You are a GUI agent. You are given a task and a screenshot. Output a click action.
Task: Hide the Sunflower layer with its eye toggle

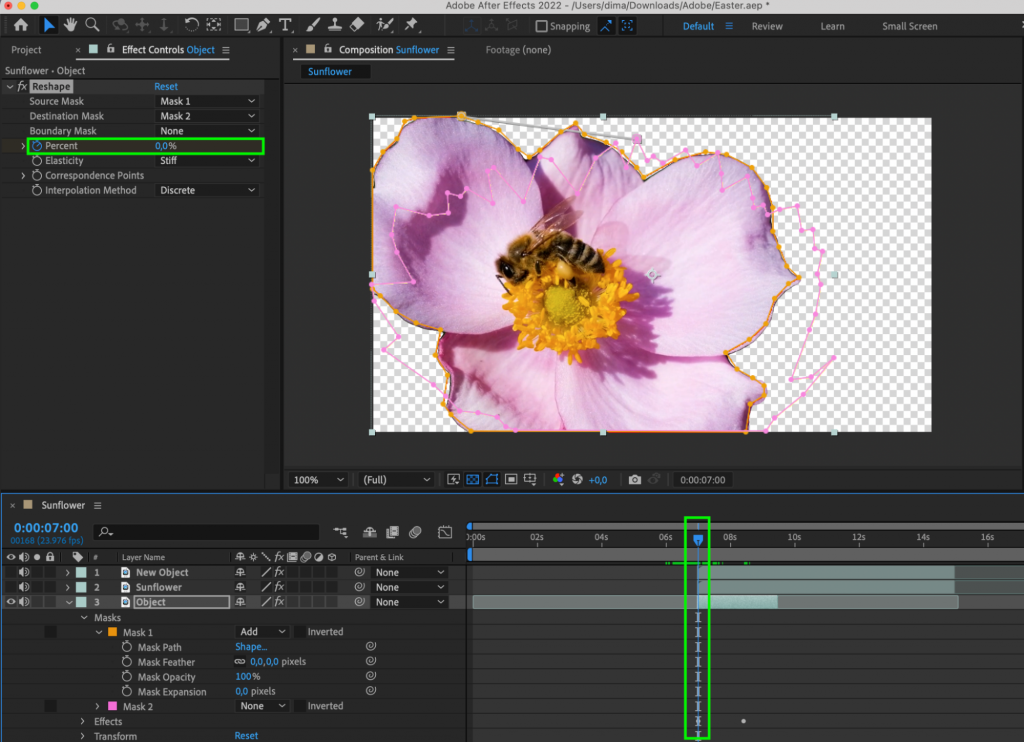[x=9, y=586]
